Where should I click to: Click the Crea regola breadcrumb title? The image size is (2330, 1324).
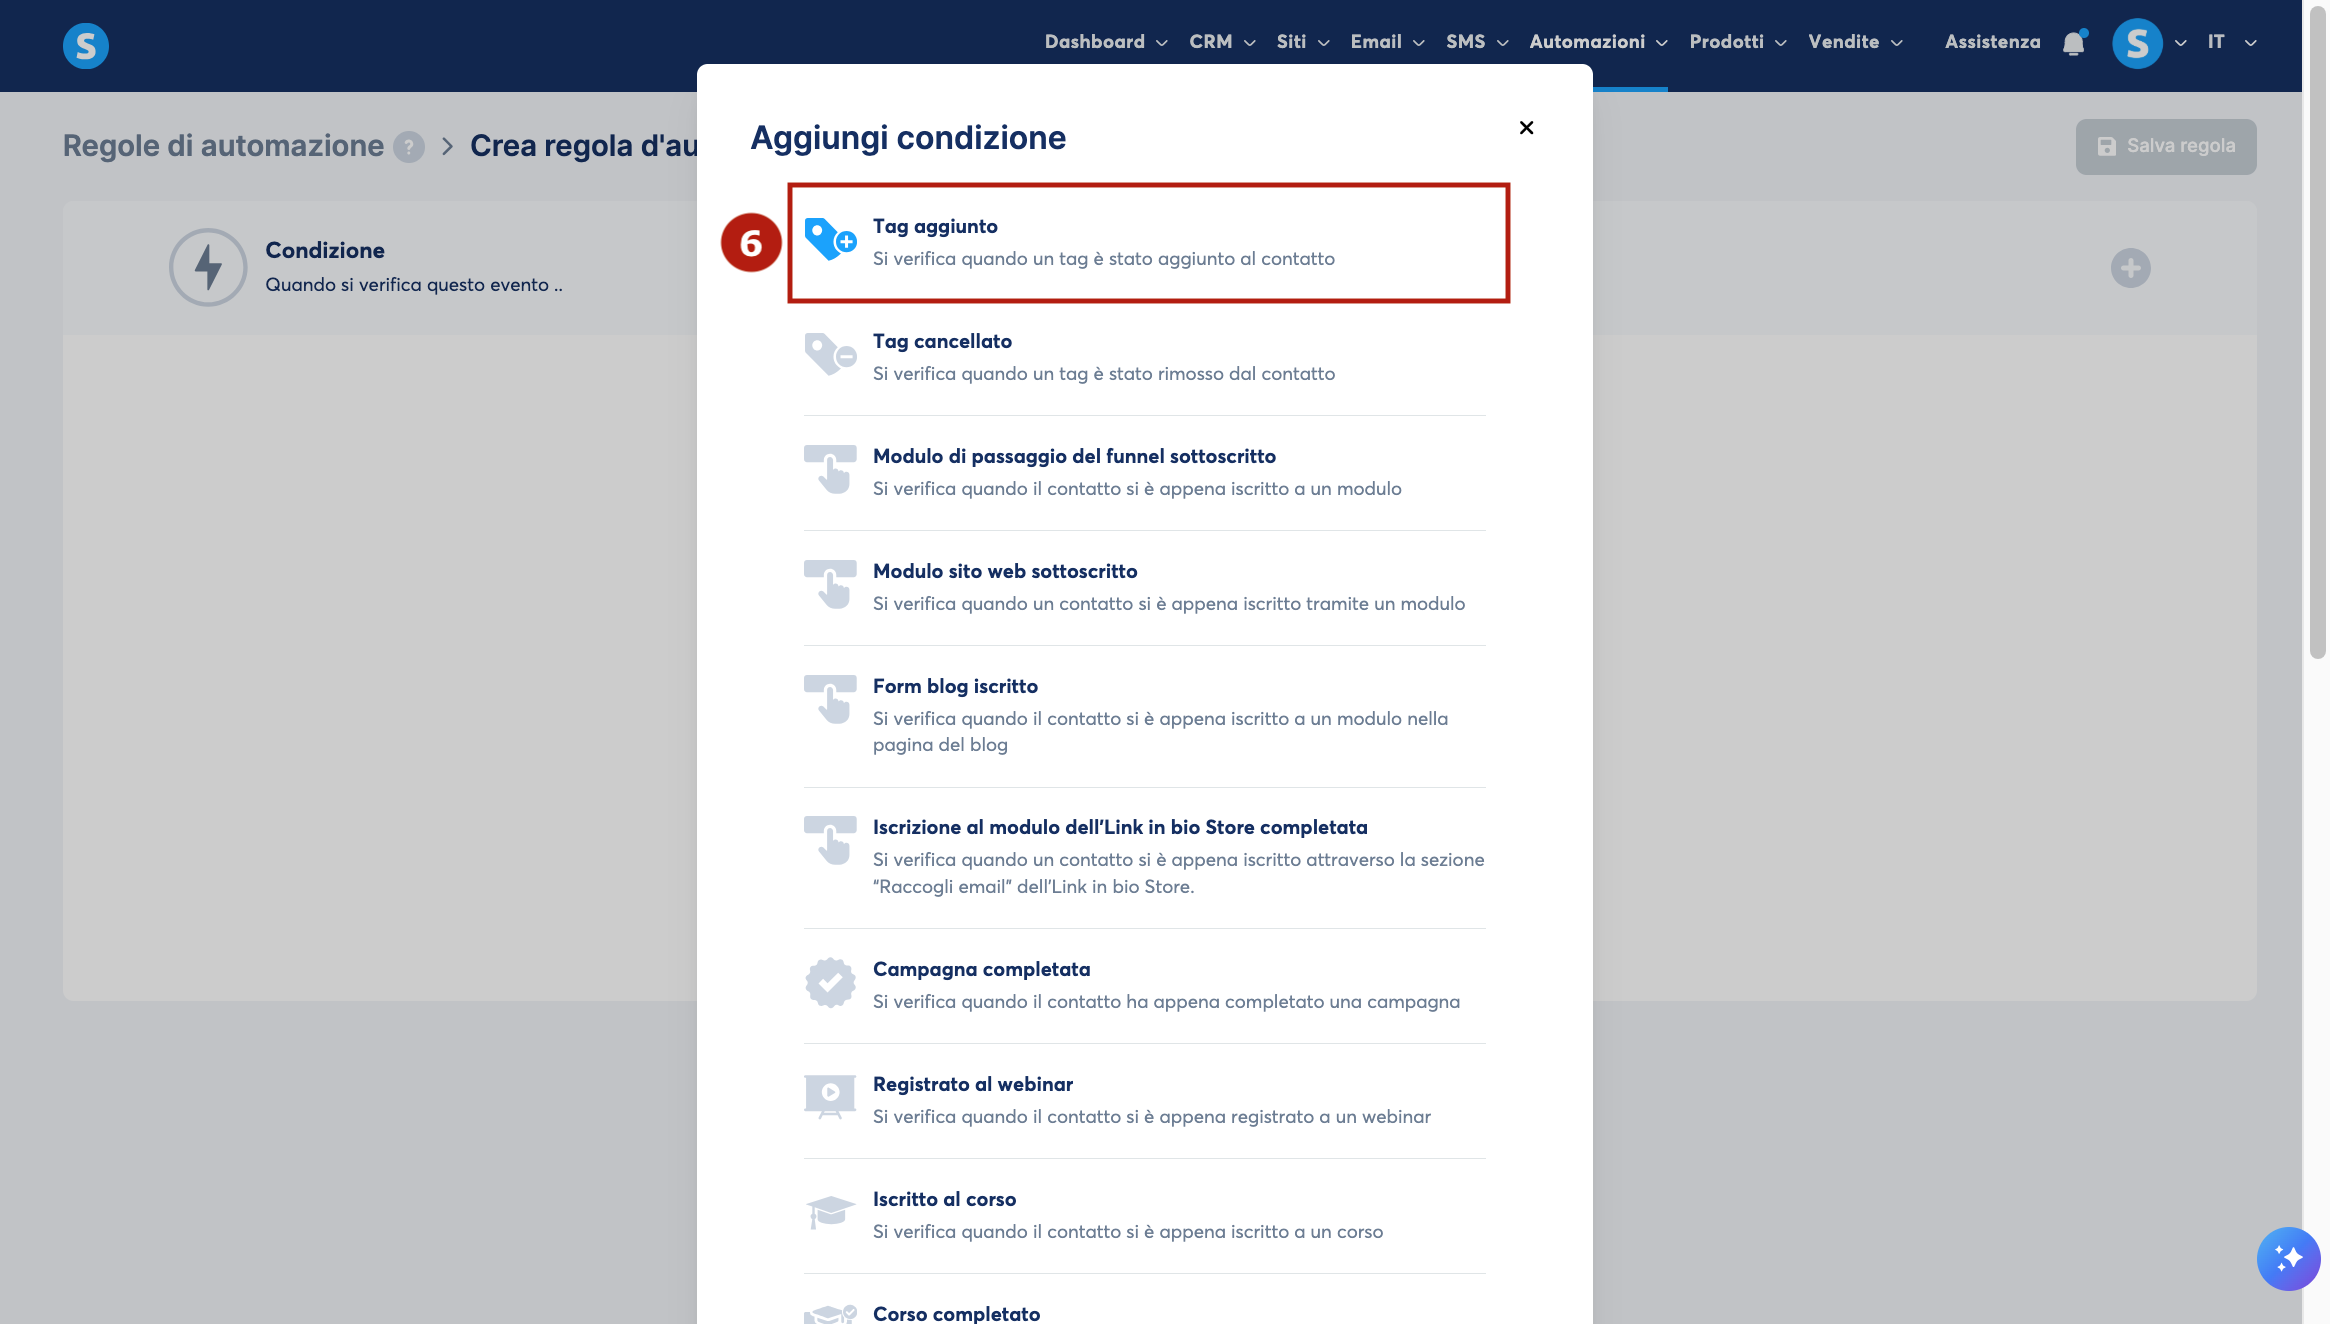coord(584,146)
